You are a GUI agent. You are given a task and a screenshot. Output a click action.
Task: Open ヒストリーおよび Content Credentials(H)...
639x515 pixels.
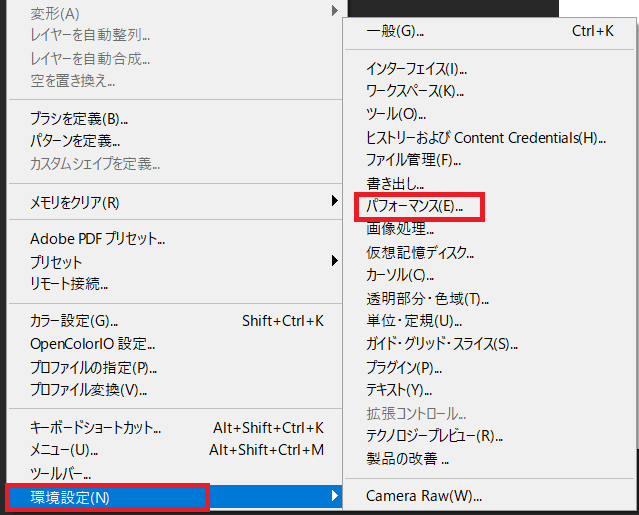click(490, 138)
